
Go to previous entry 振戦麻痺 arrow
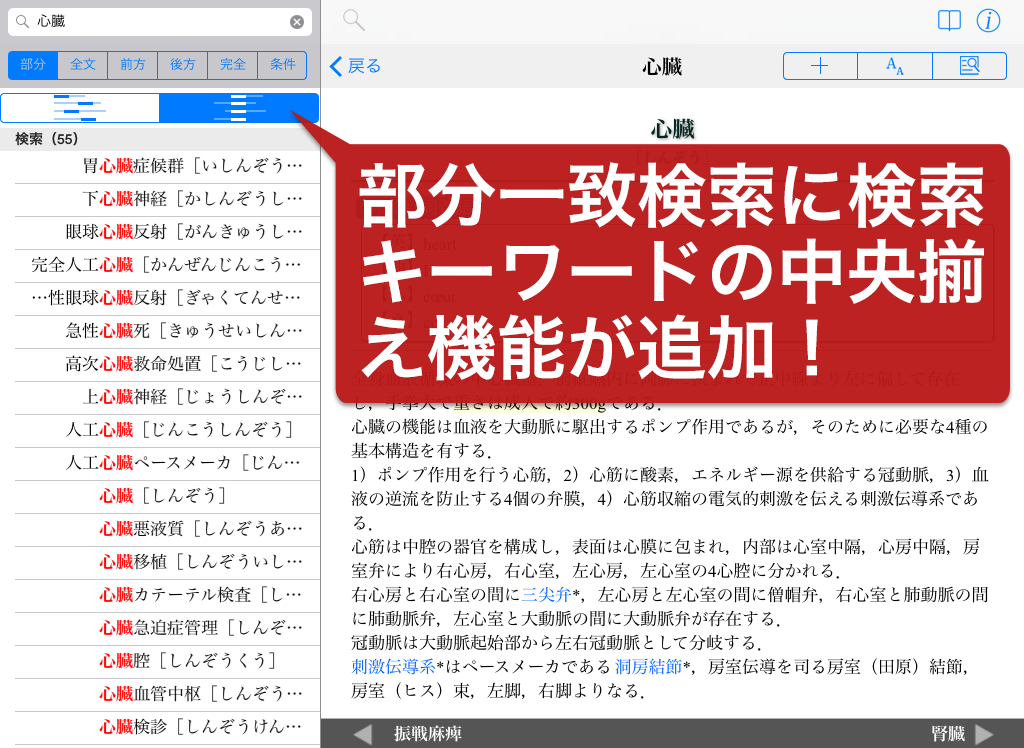[363, 734]
